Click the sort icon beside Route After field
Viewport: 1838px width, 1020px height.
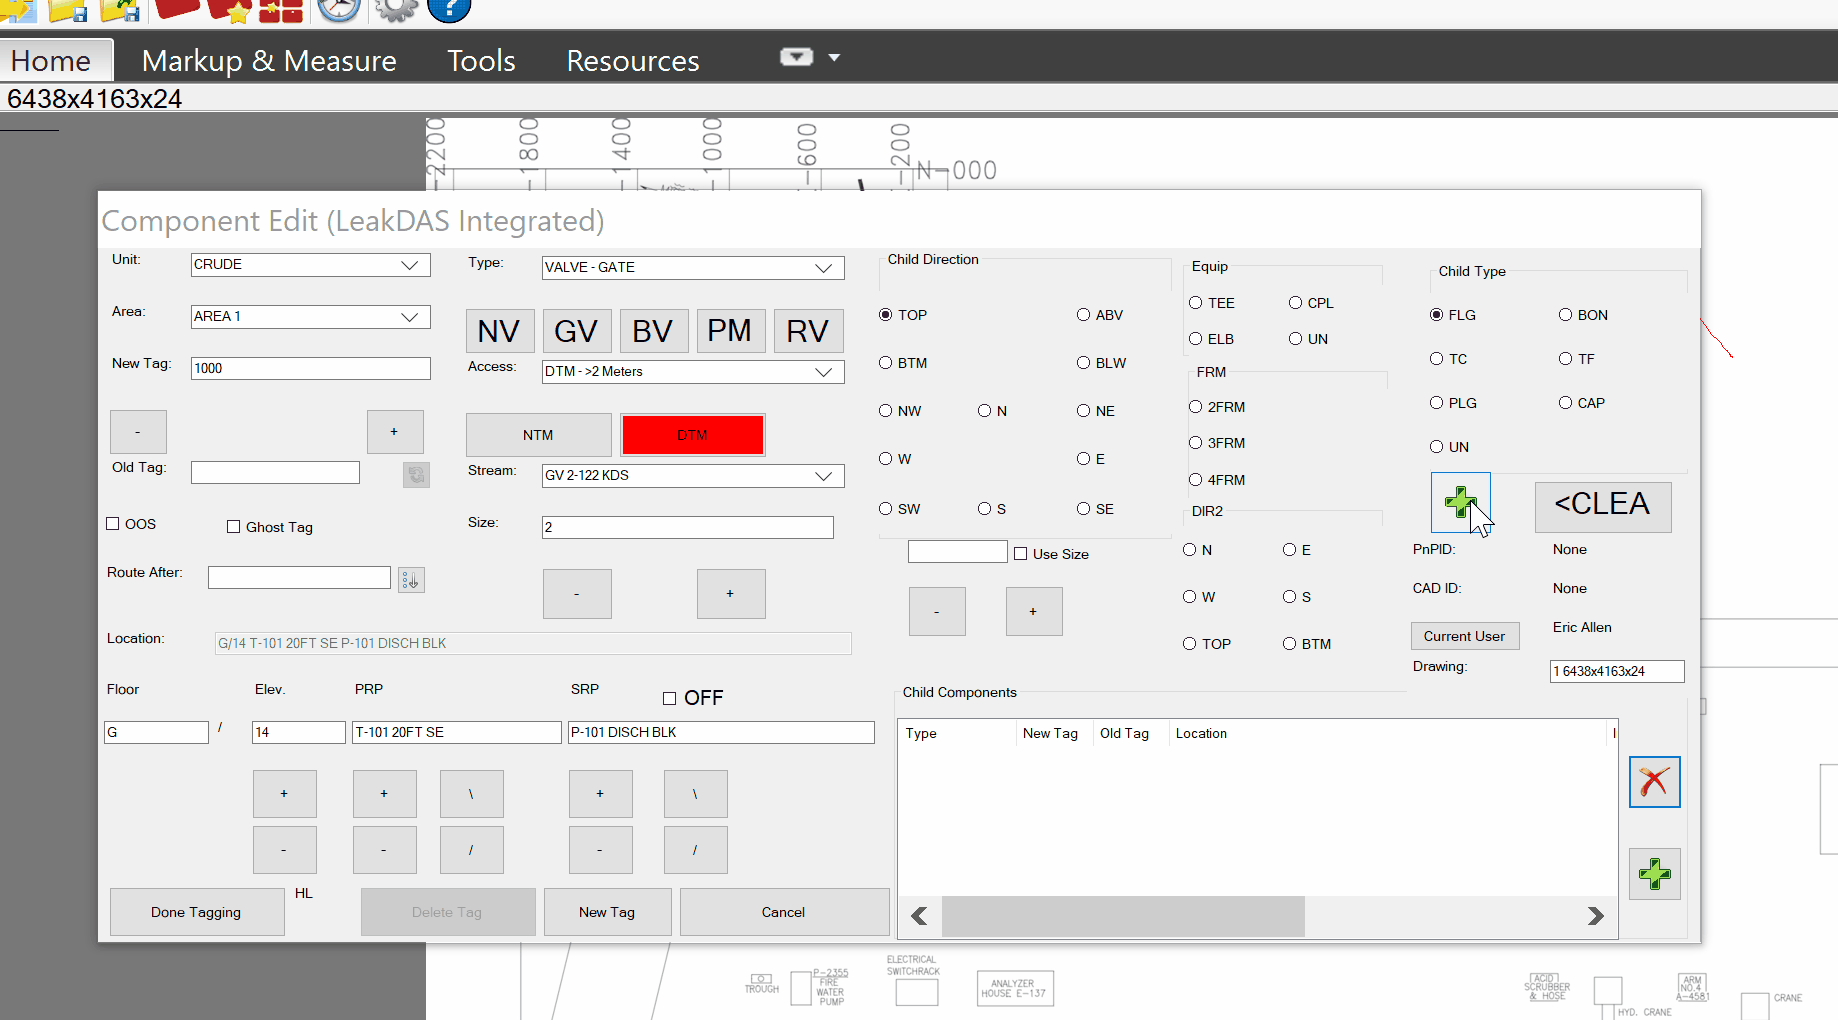click(411, 580)
